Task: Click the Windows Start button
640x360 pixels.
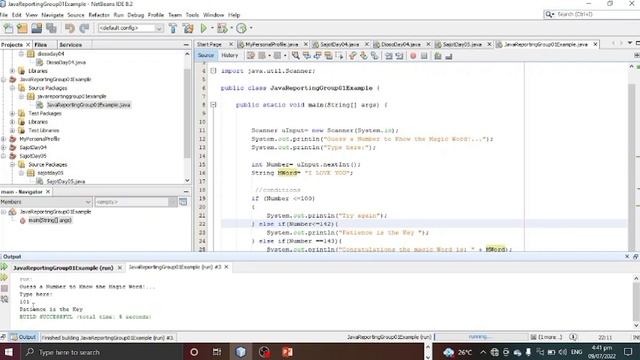Action: [x=9, y=352]
